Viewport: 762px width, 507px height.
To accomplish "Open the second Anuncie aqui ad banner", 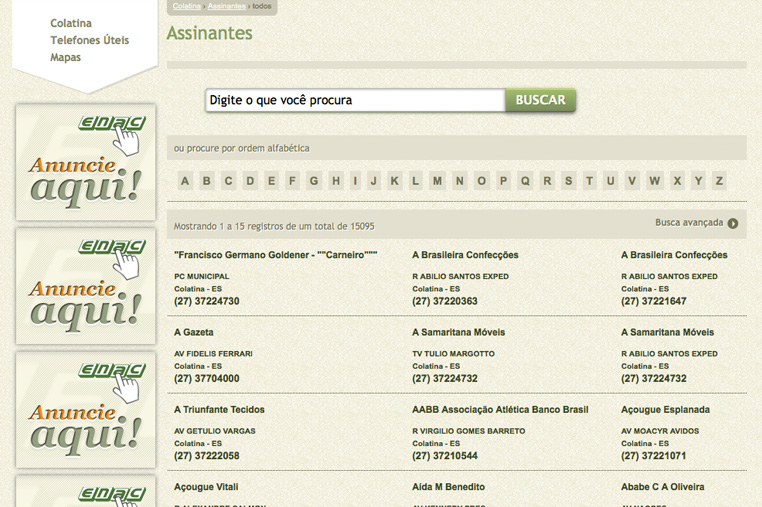I will (86, 286).
